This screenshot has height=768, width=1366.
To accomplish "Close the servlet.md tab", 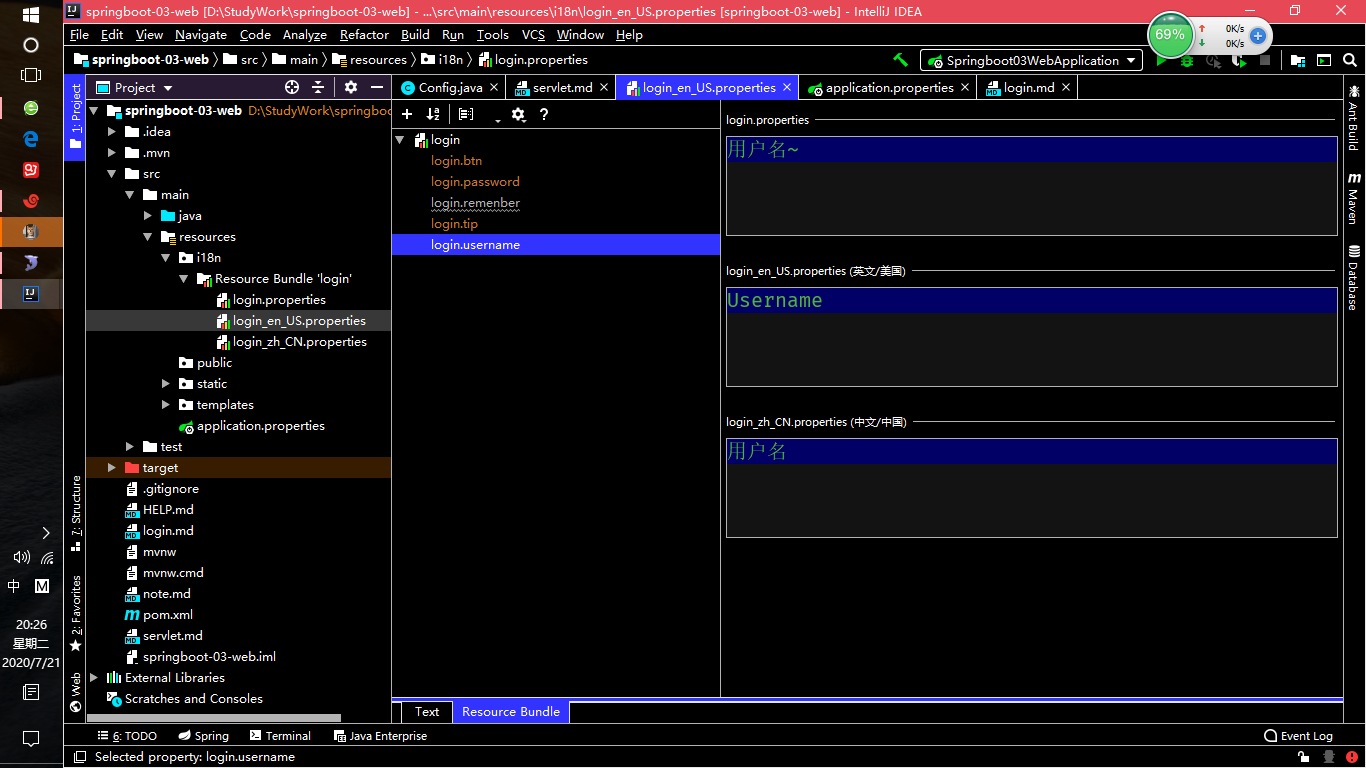I will tap(604, 87).
